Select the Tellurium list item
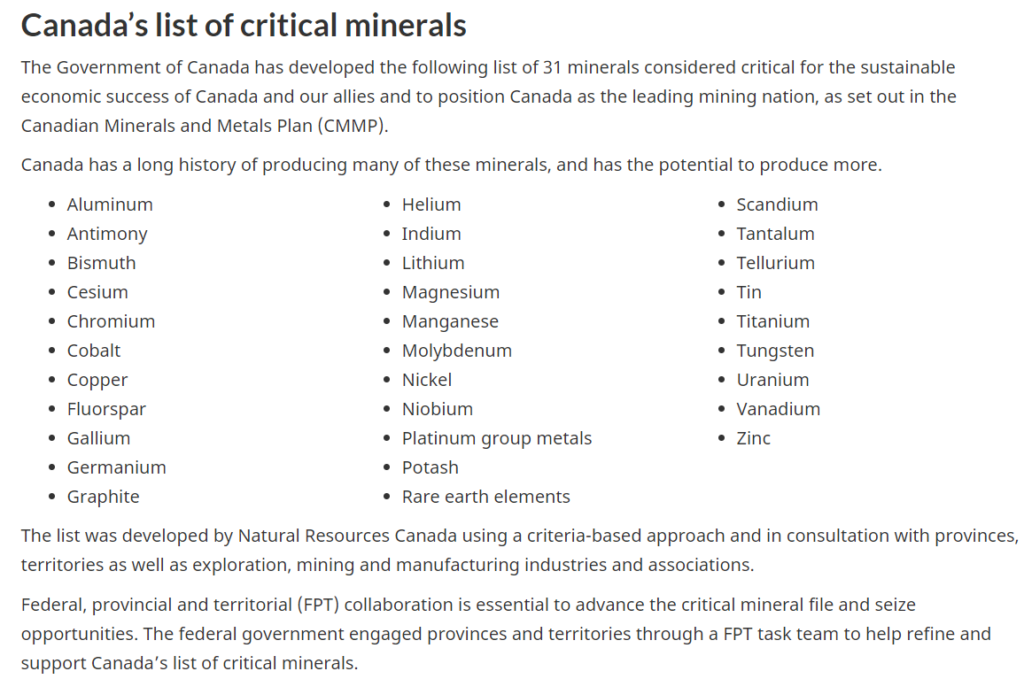 [x=775, y=263]
